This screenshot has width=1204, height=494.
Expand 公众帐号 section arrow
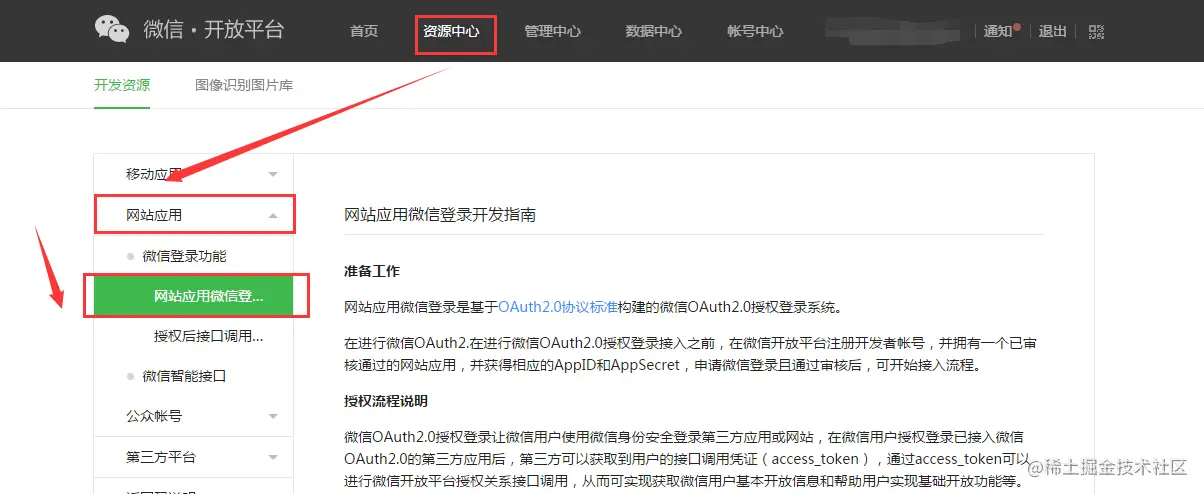[x=273, y=416]
